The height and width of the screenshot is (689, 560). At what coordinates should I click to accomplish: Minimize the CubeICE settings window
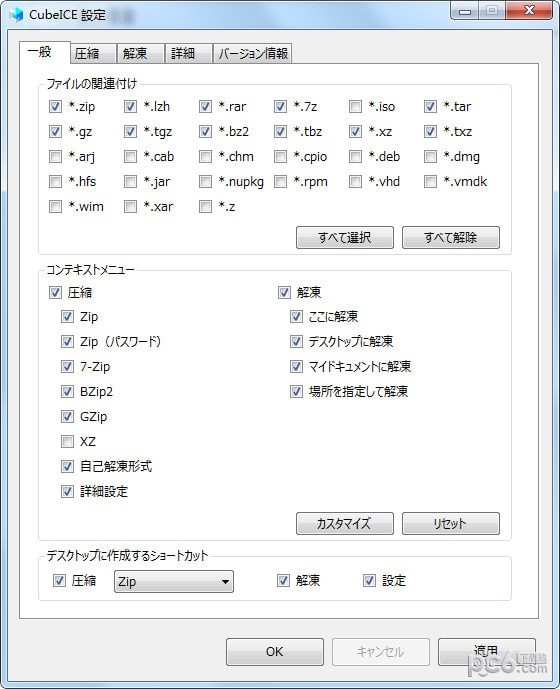point(465,11)
